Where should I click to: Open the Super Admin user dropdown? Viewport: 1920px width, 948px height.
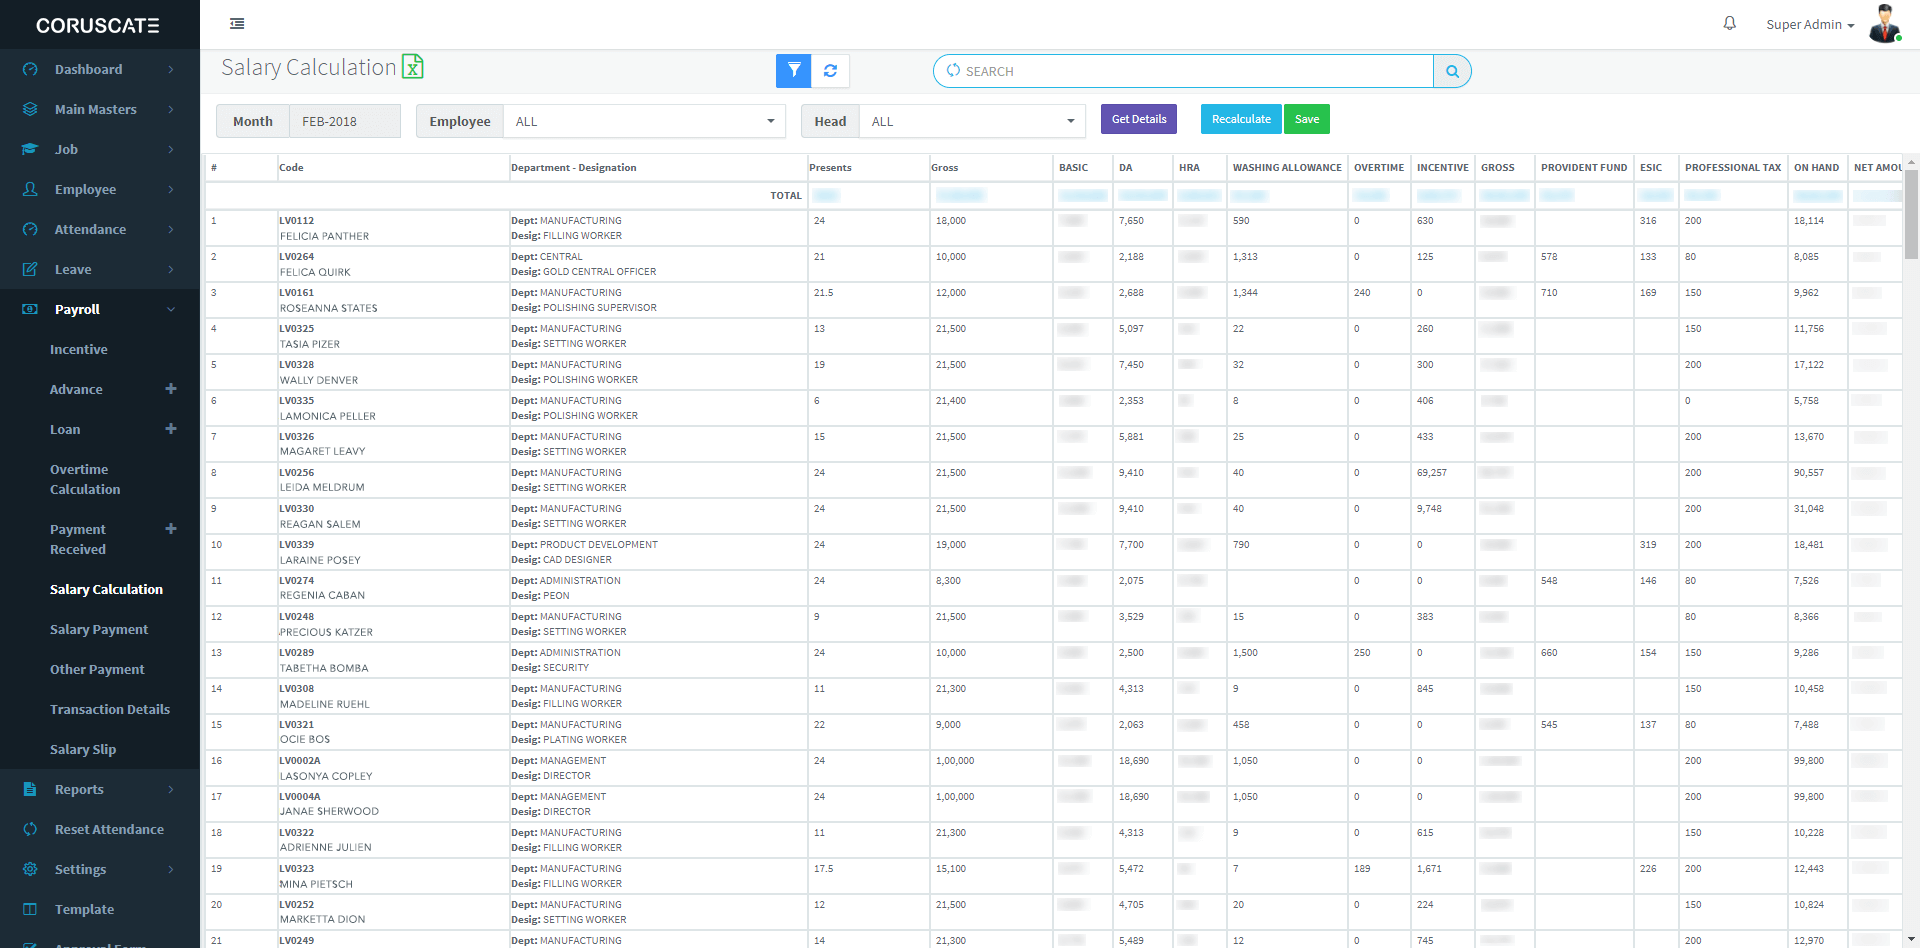click(1809, 25)
